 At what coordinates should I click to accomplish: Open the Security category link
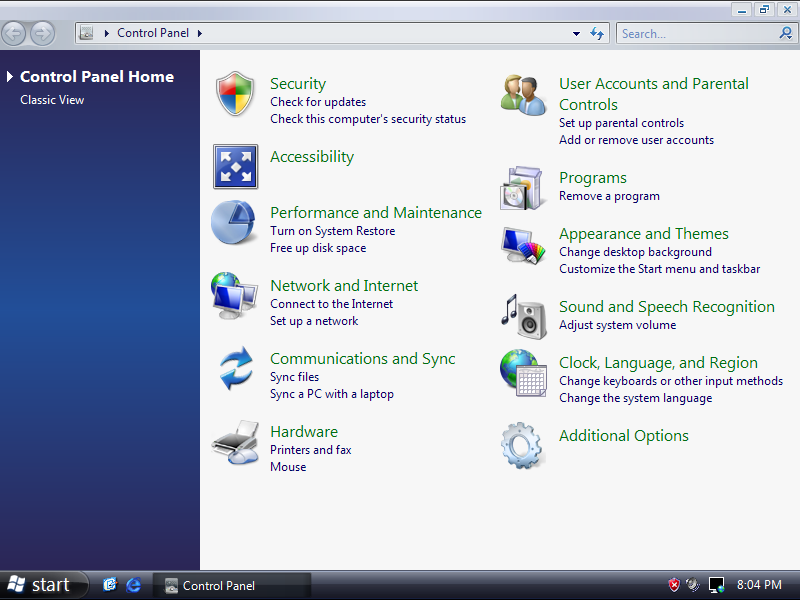pos(298,84)
